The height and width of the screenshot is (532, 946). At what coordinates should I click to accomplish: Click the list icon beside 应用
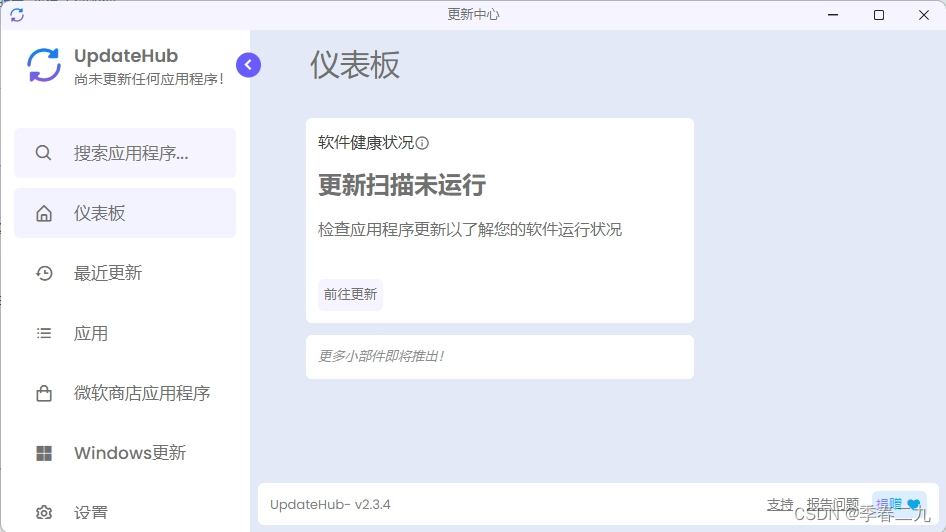[43, 333]
